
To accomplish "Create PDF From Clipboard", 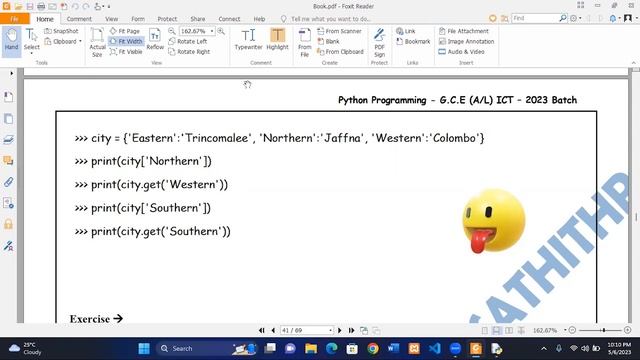I will [340, 52].
